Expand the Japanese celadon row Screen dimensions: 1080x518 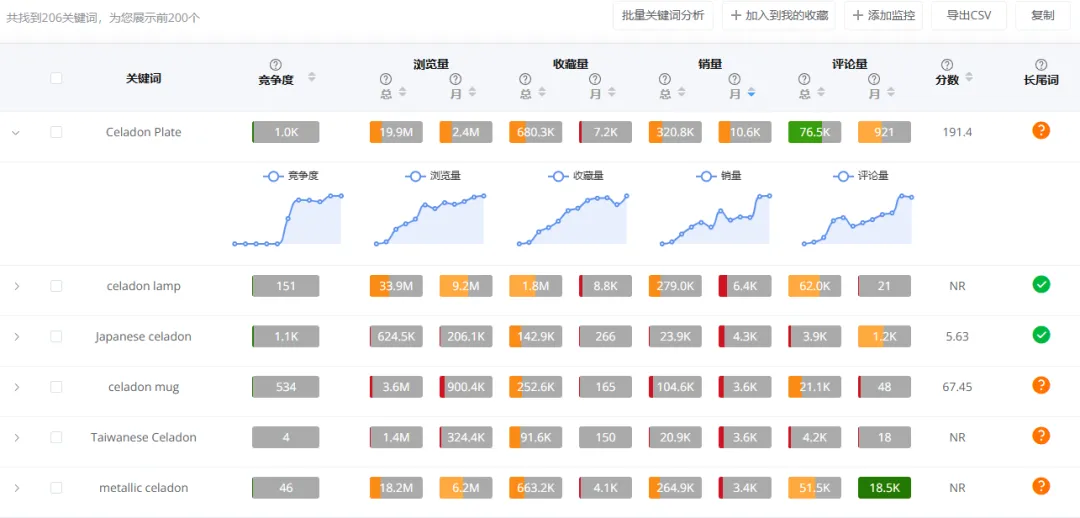coord(16,336)
